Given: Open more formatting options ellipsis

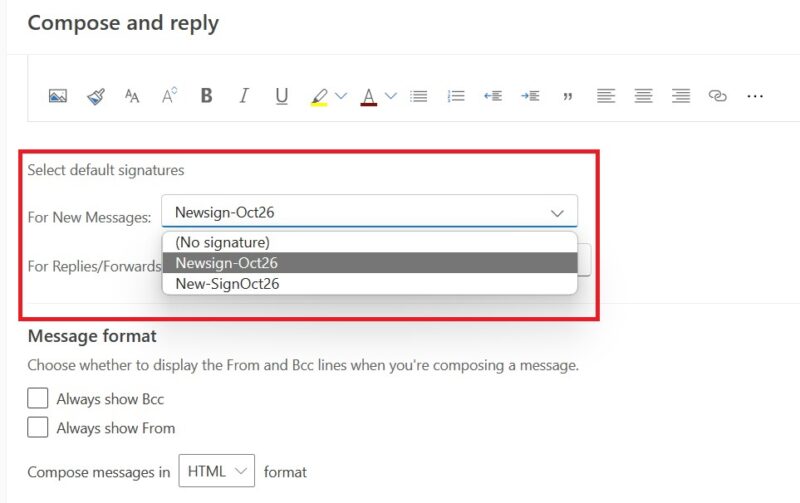Looking at the screenshot, I should [x=755, y=96].
